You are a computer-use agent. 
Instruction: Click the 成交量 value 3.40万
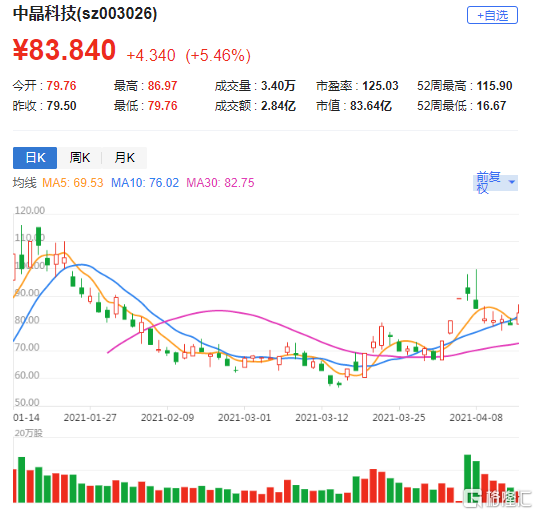278,86
